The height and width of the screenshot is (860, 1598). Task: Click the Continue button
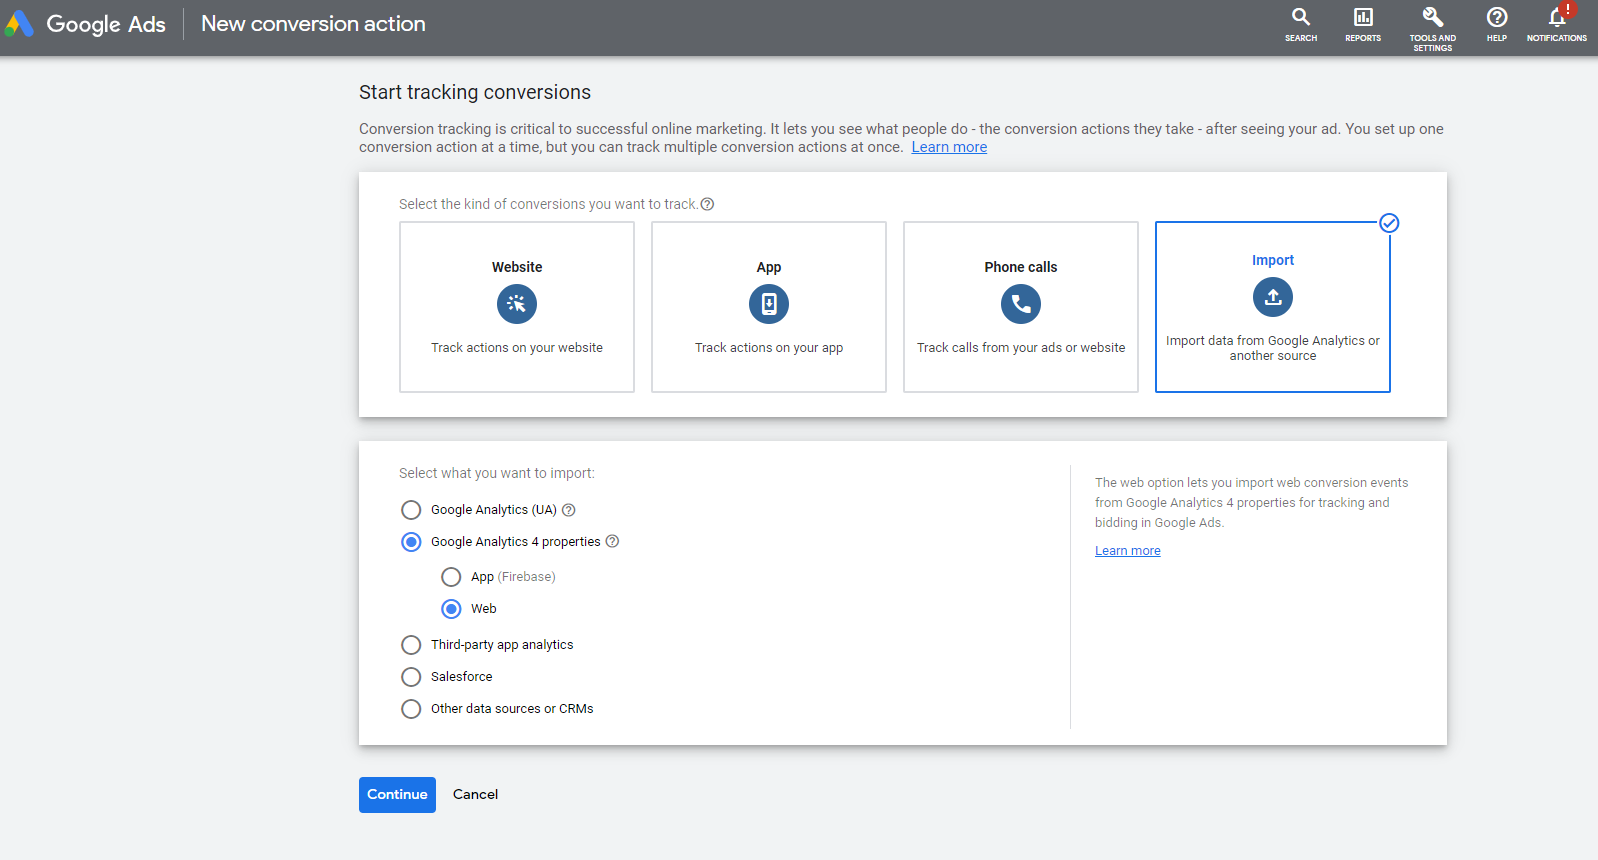[397, 795]
